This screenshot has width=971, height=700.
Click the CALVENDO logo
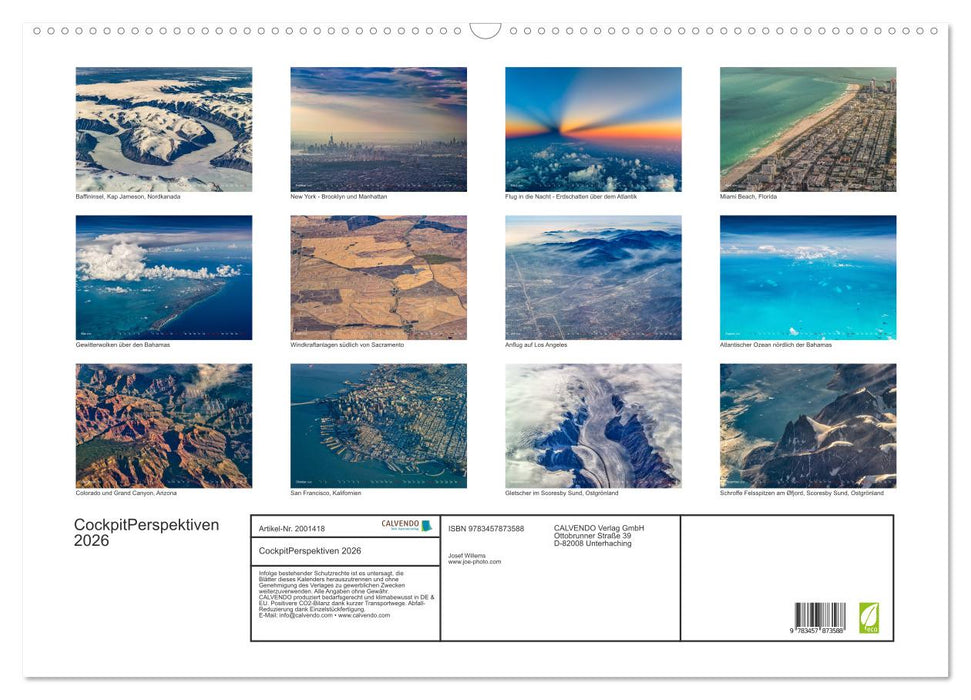[406, 525]
